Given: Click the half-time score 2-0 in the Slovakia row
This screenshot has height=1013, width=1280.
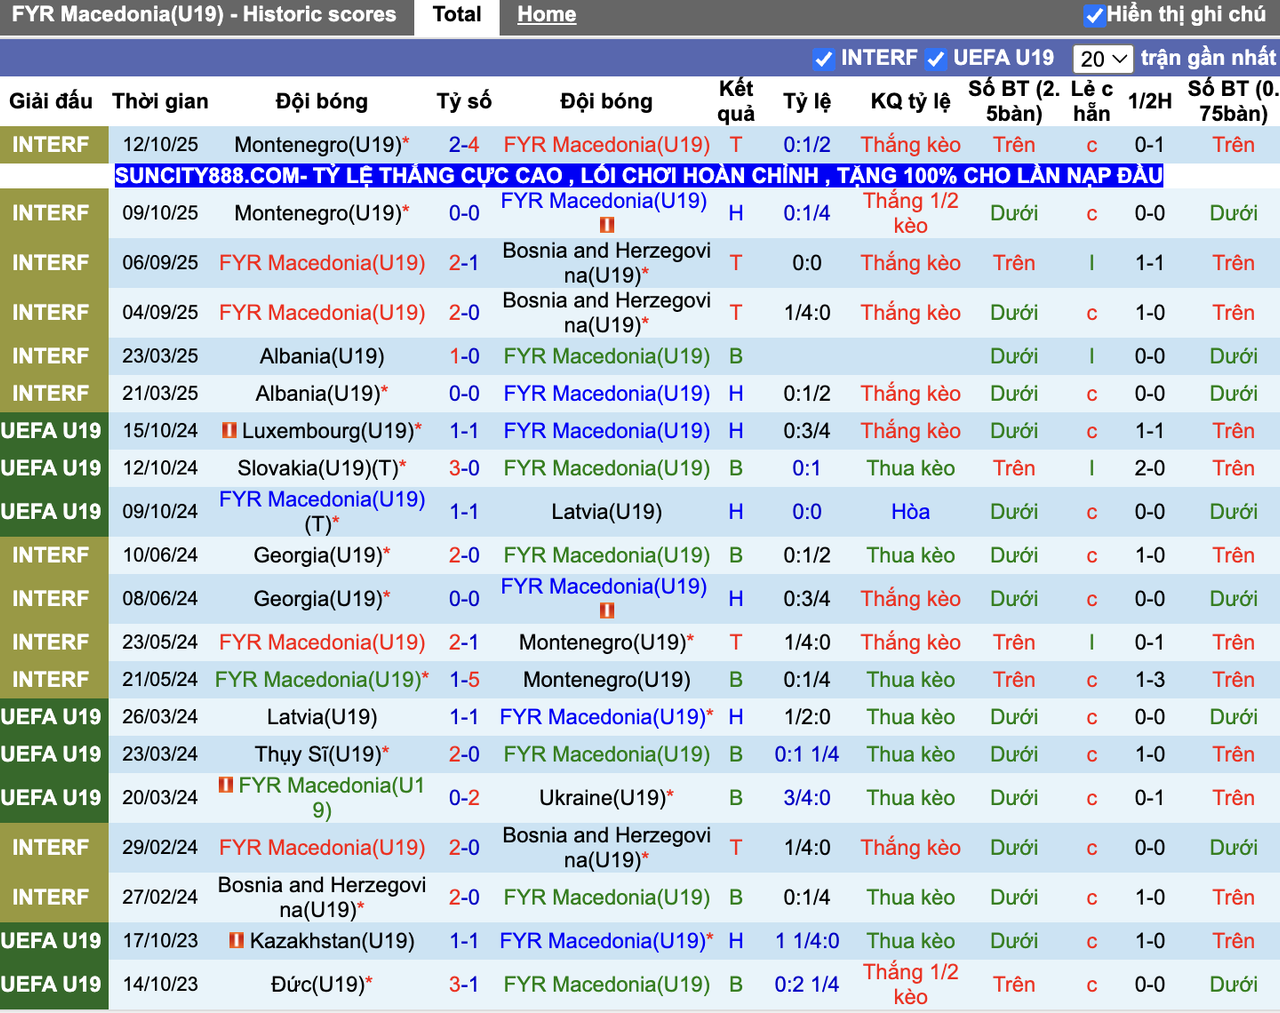Looking at the screenshot, I should click(1150, 468).
